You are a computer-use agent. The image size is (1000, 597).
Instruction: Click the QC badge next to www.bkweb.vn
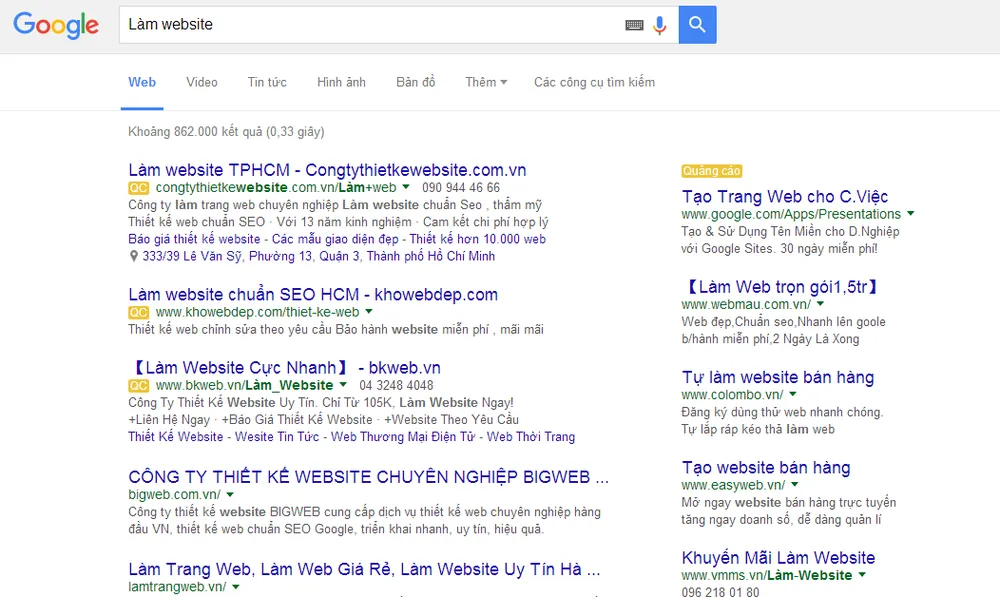tap(138, 385)
